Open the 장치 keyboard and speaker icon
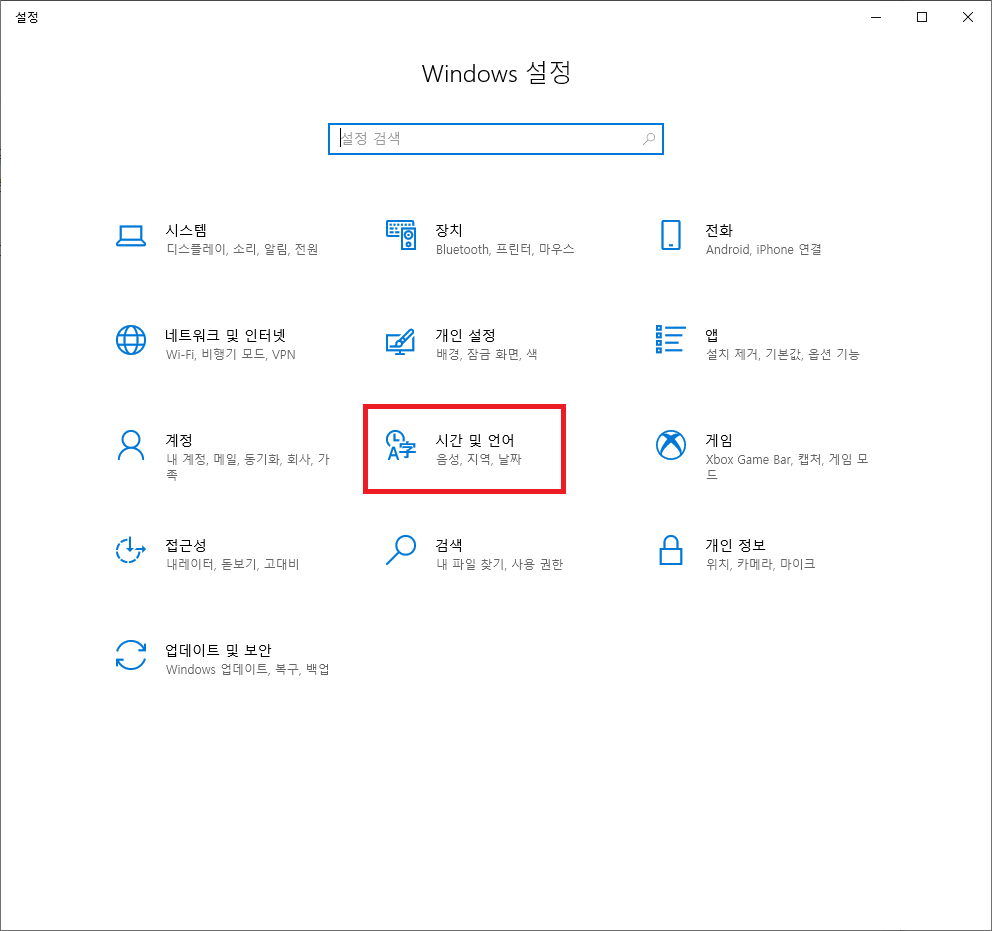Screen dimensions: 992x931 401,235
